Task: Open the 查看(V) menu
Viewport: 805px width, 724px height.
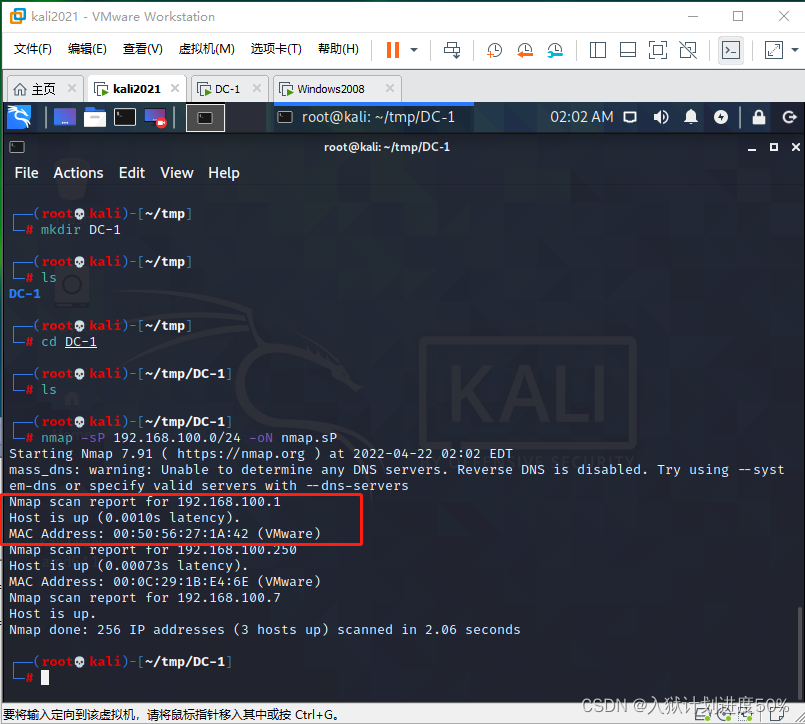Action: (143, 49)
